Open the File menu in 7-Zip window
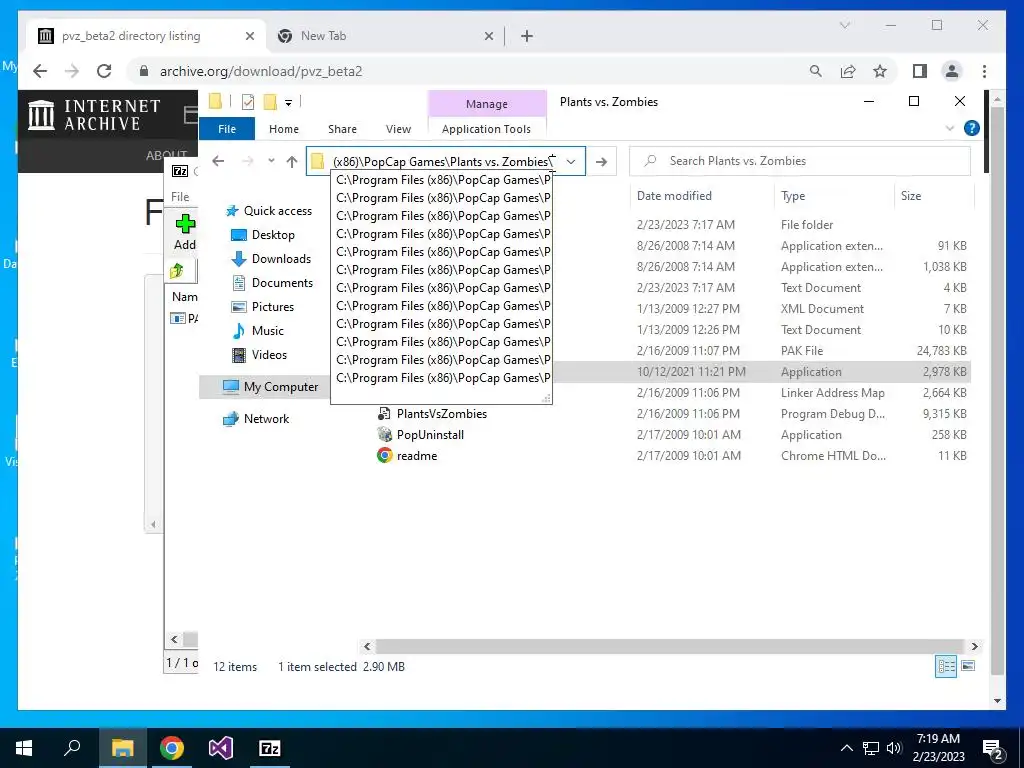The width and height of the screenshot is (1024, 768). (180, 197)
